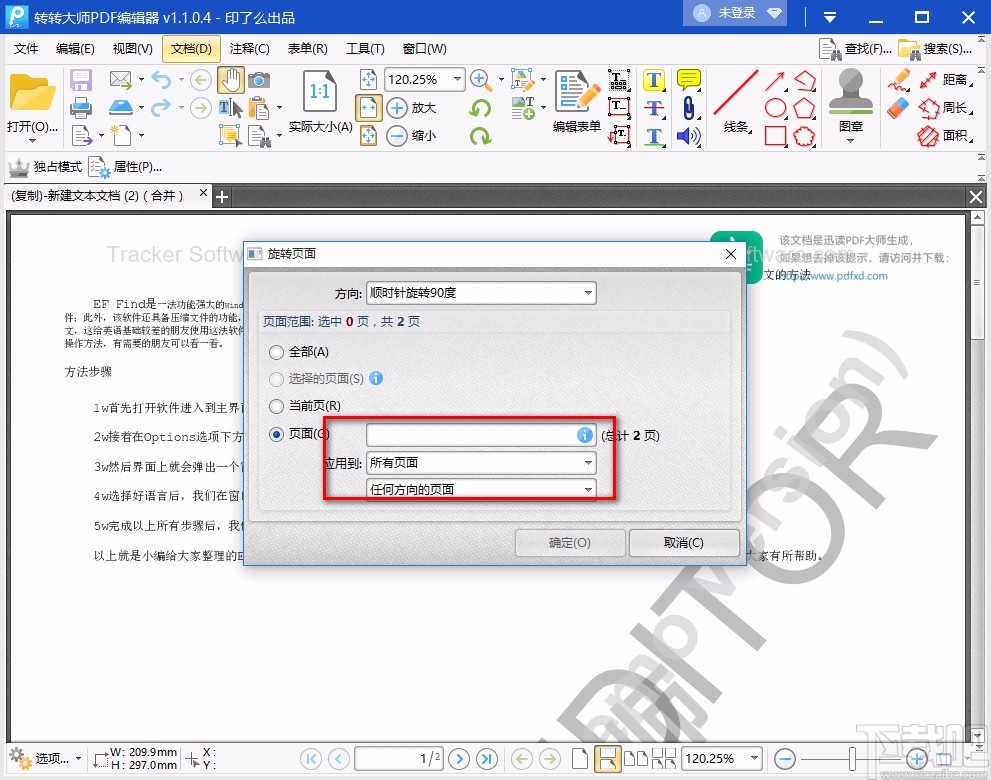
Task: Open the 顺时针旋转90度 direction dropdown
Action: (480, 292)
